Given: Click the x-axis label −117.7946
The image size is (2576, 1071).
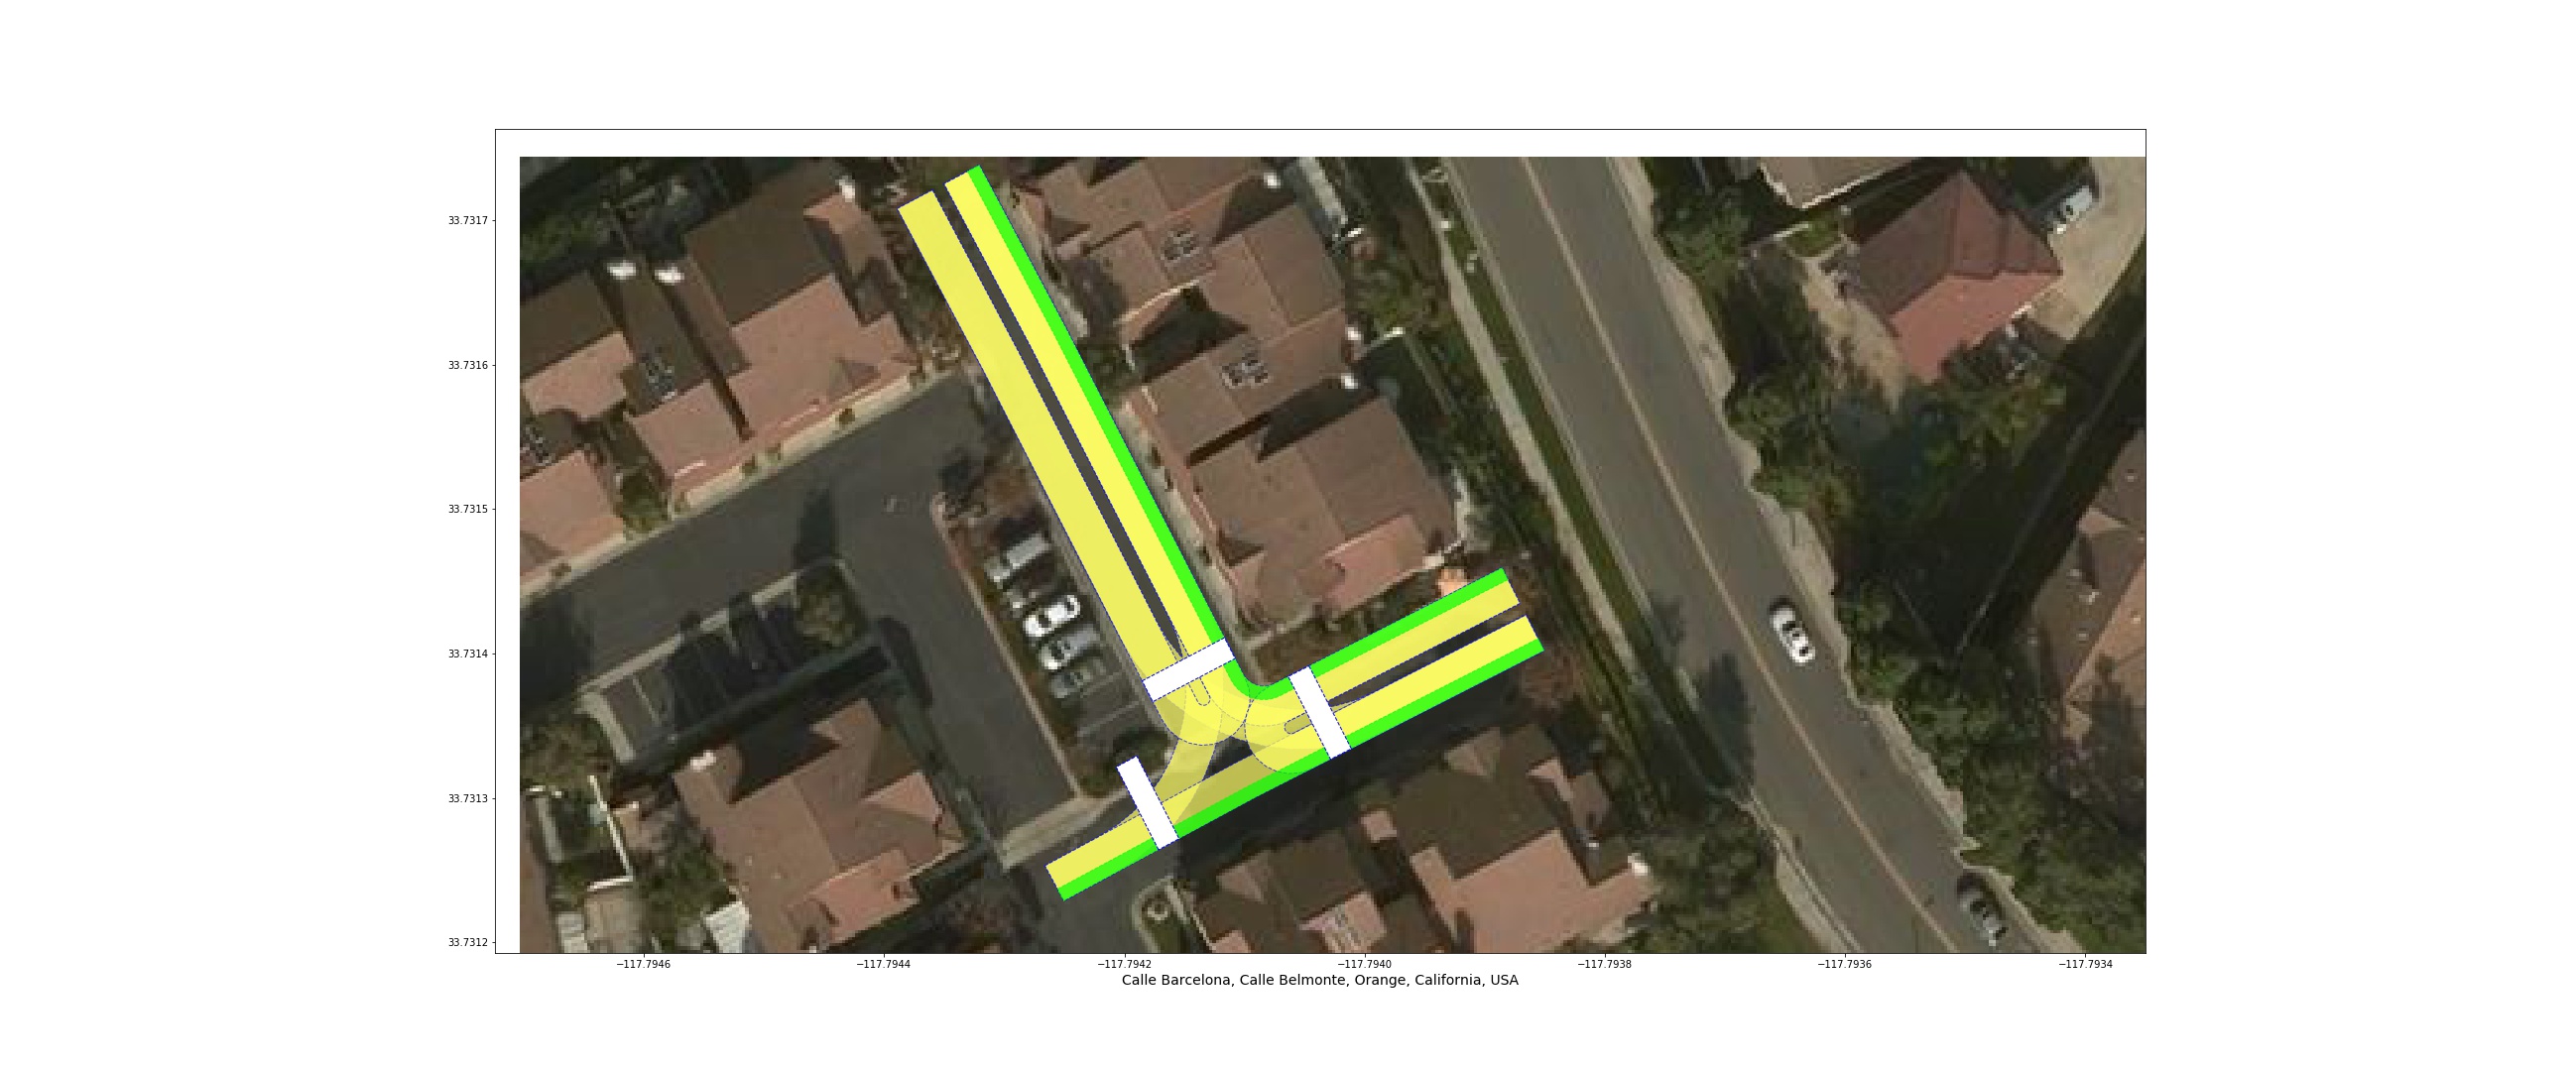Looking at the screenshot, I should [x=643, y=964].
